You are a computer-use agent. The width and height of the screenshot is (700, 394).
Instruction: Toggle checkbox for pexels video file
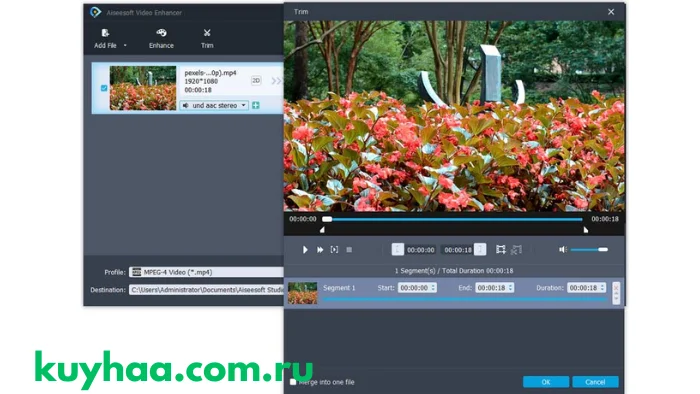104,88
